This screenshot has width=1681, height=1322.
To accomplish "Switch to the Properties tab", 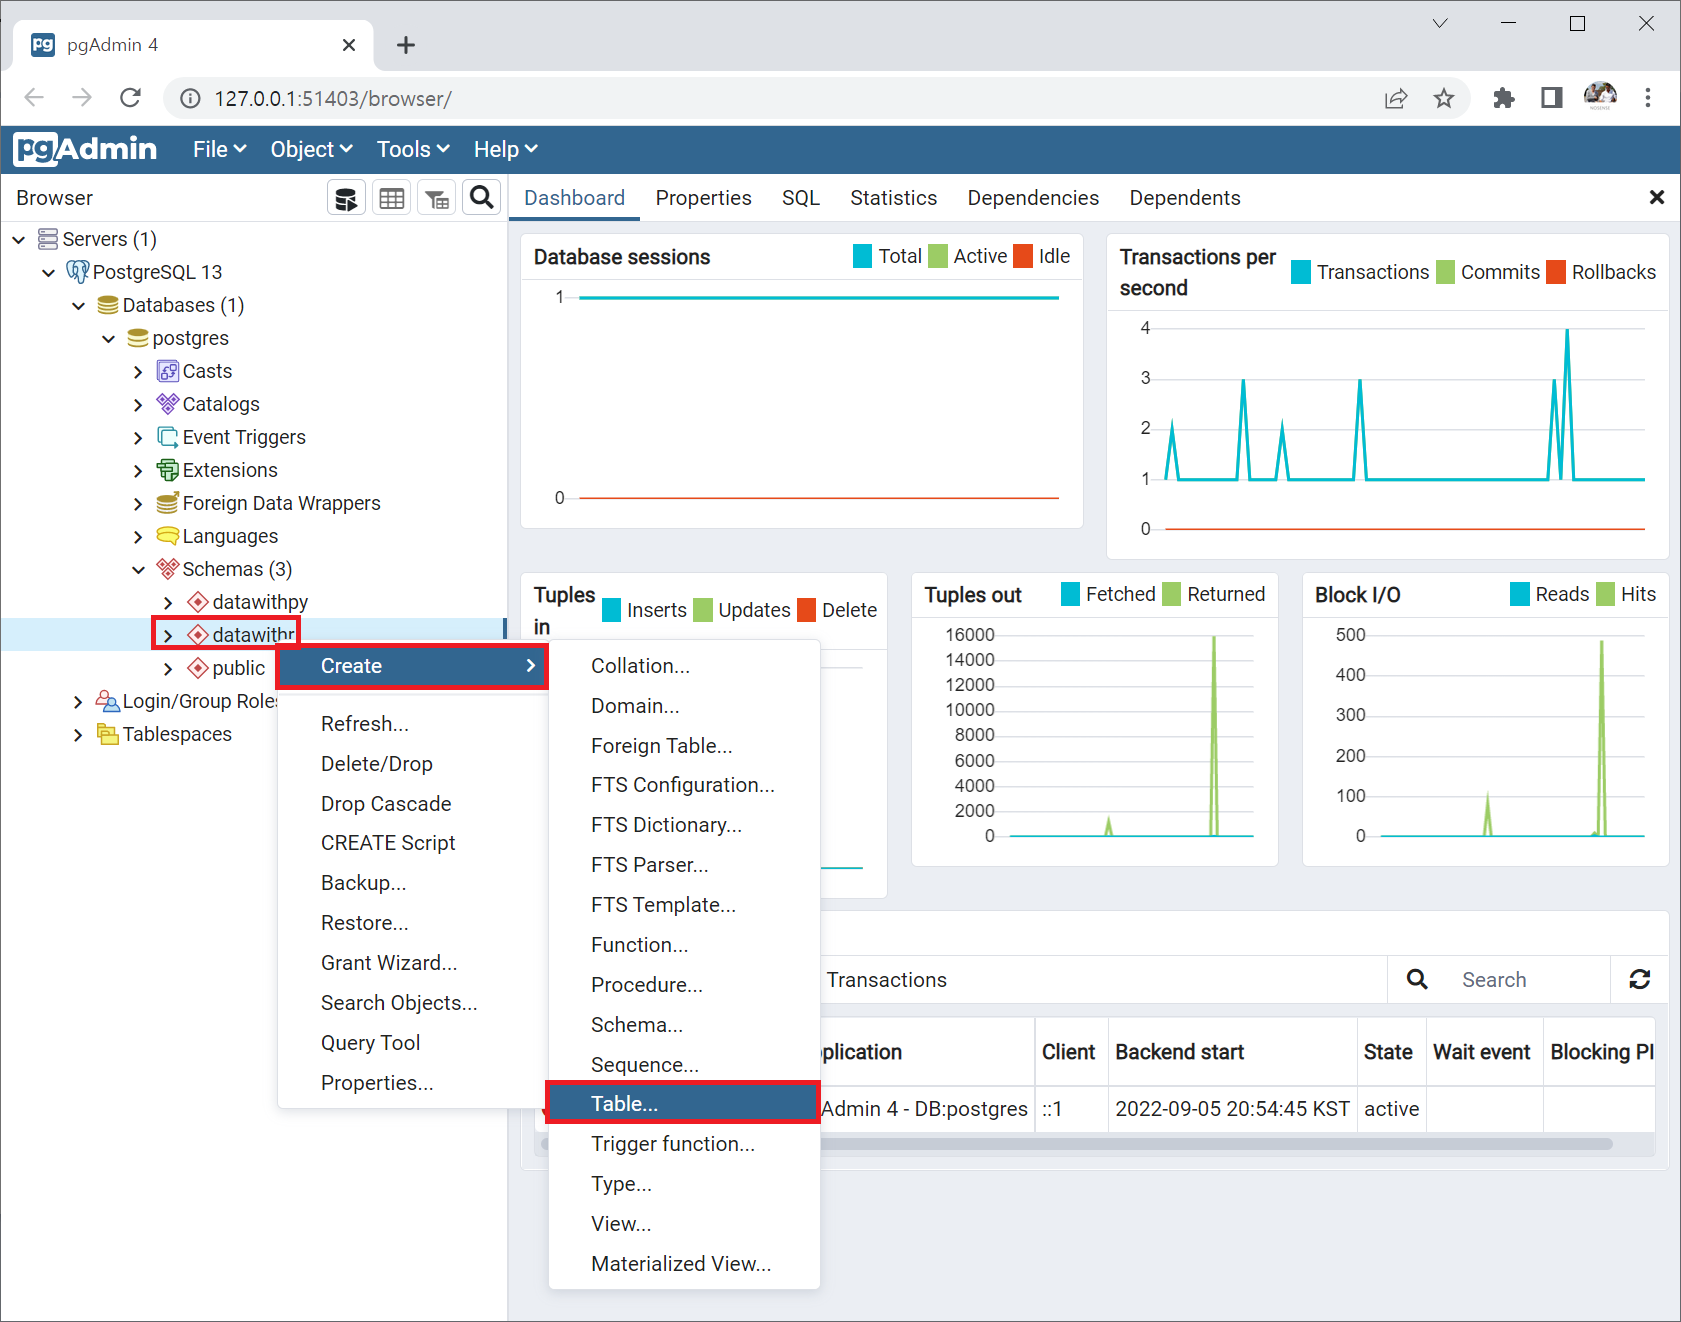I will tap(704, 198).
